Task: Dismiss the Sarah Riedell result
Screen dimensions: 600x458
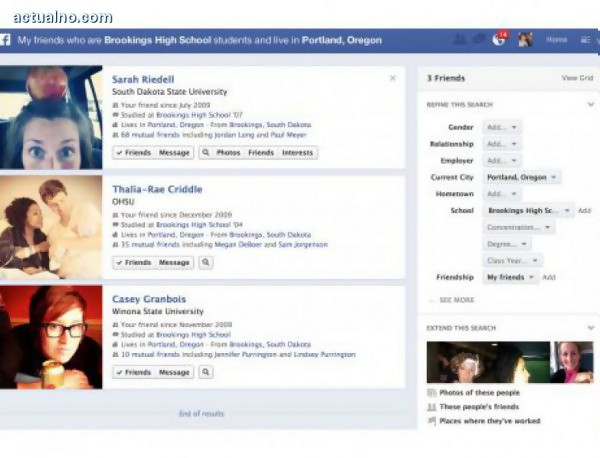Action: point(393,78)
